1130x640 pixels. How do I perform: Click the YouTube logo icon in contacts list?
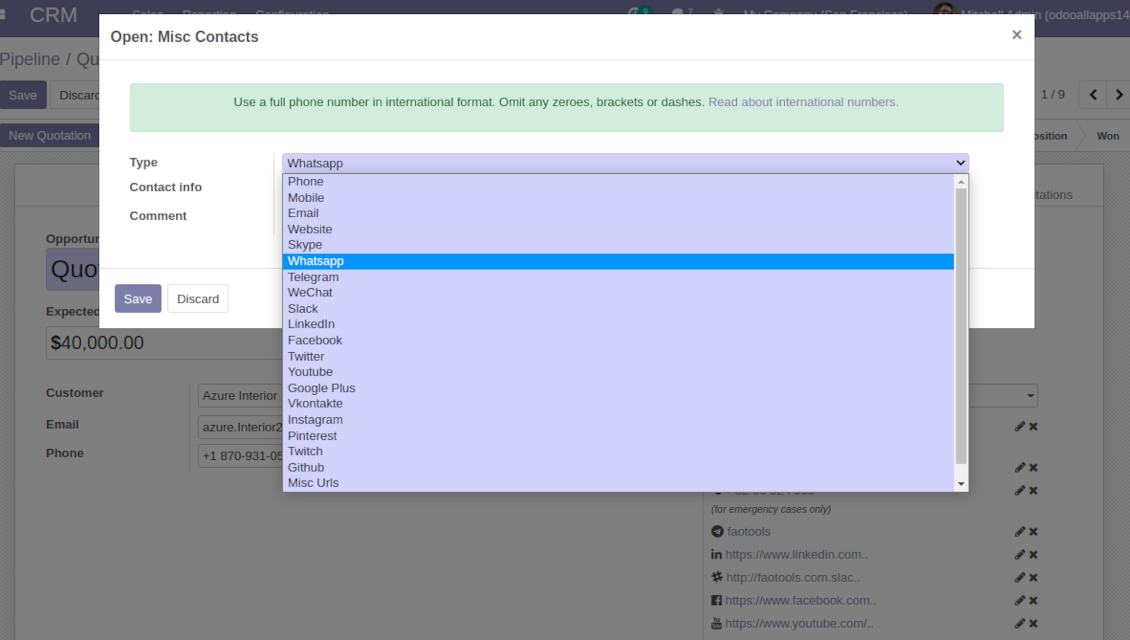[x=716, y=623]
